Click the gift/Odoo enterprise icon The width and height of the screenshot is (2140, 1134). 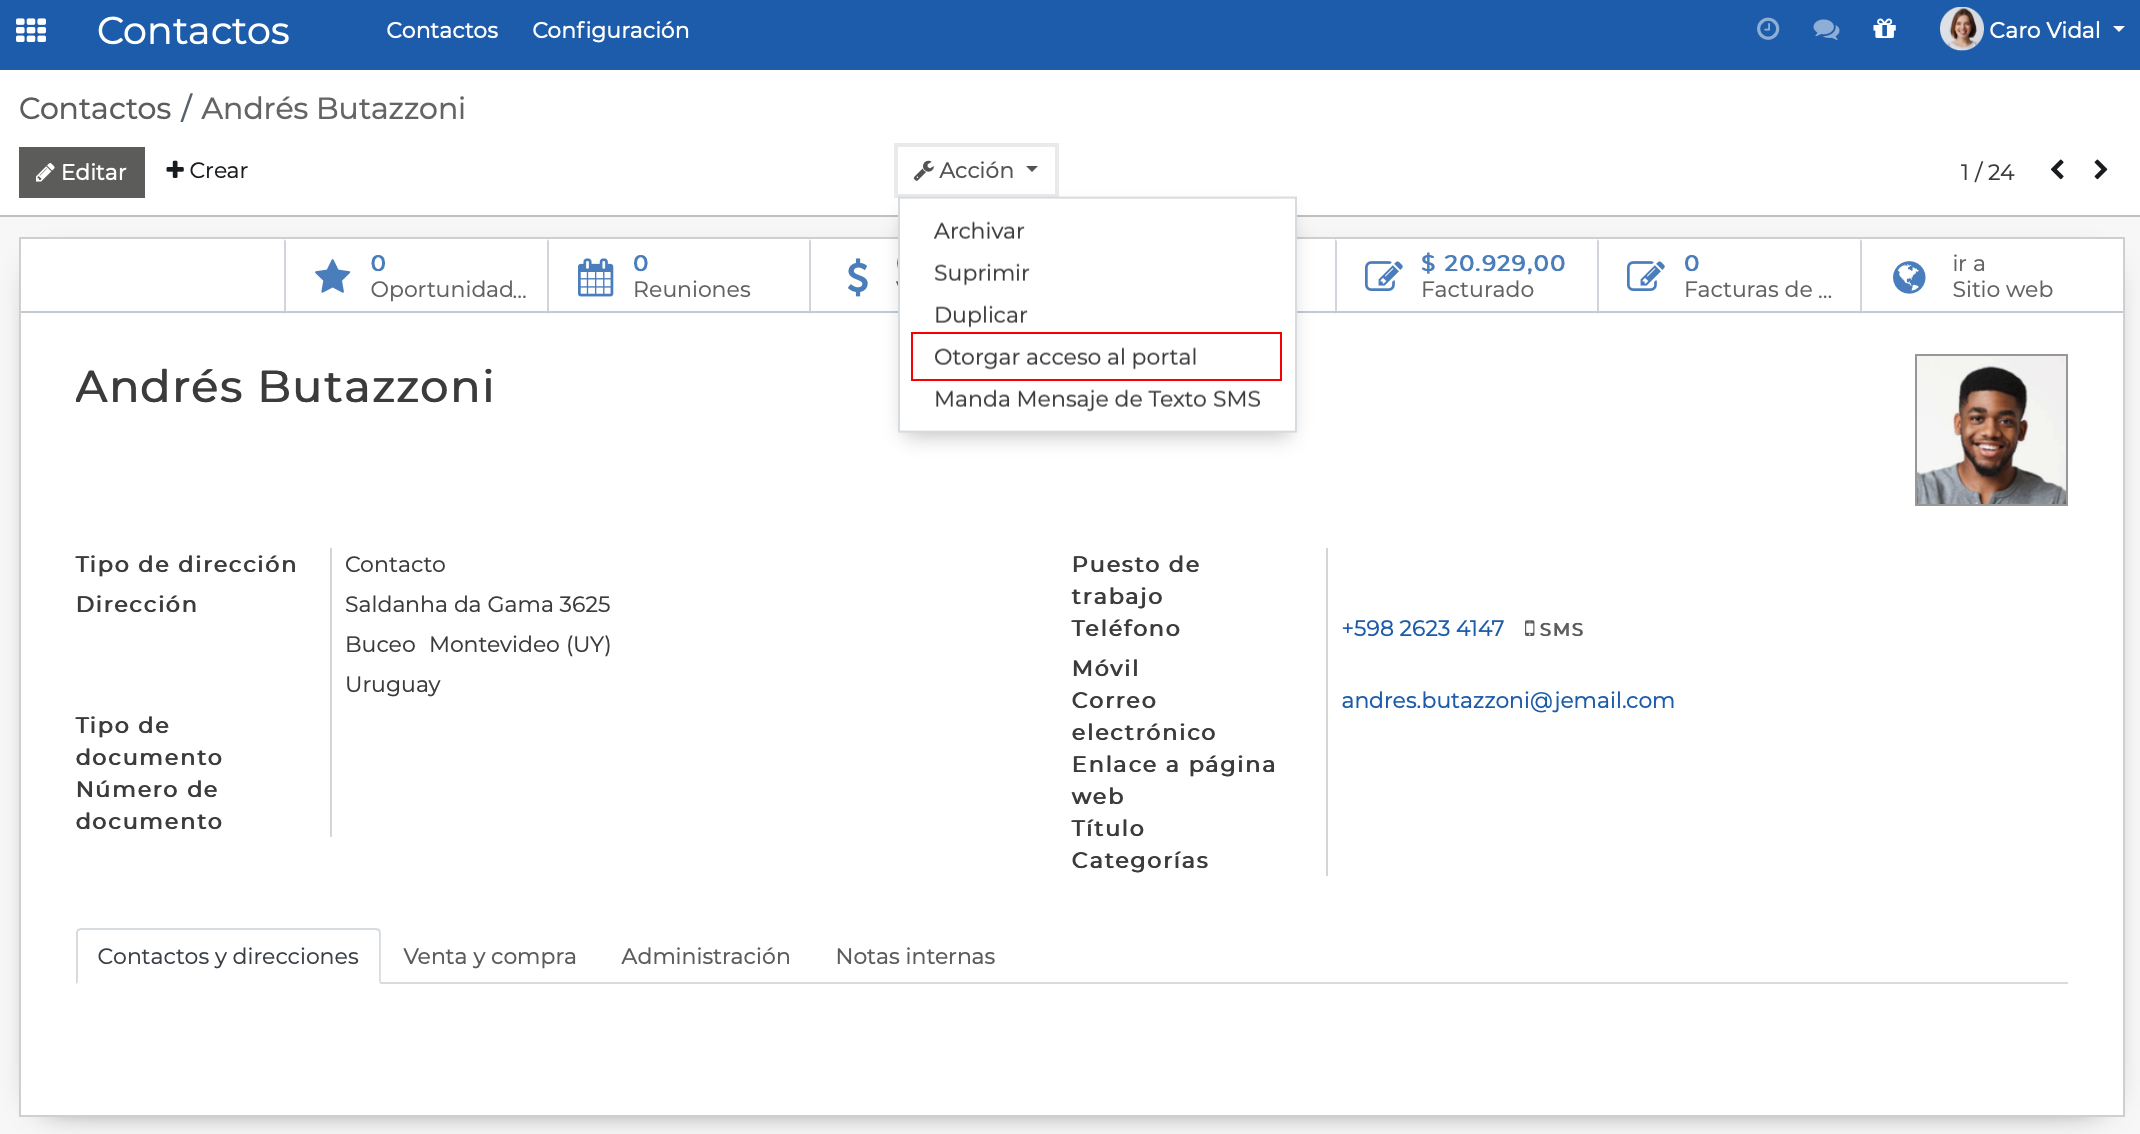pos(1885,30)
